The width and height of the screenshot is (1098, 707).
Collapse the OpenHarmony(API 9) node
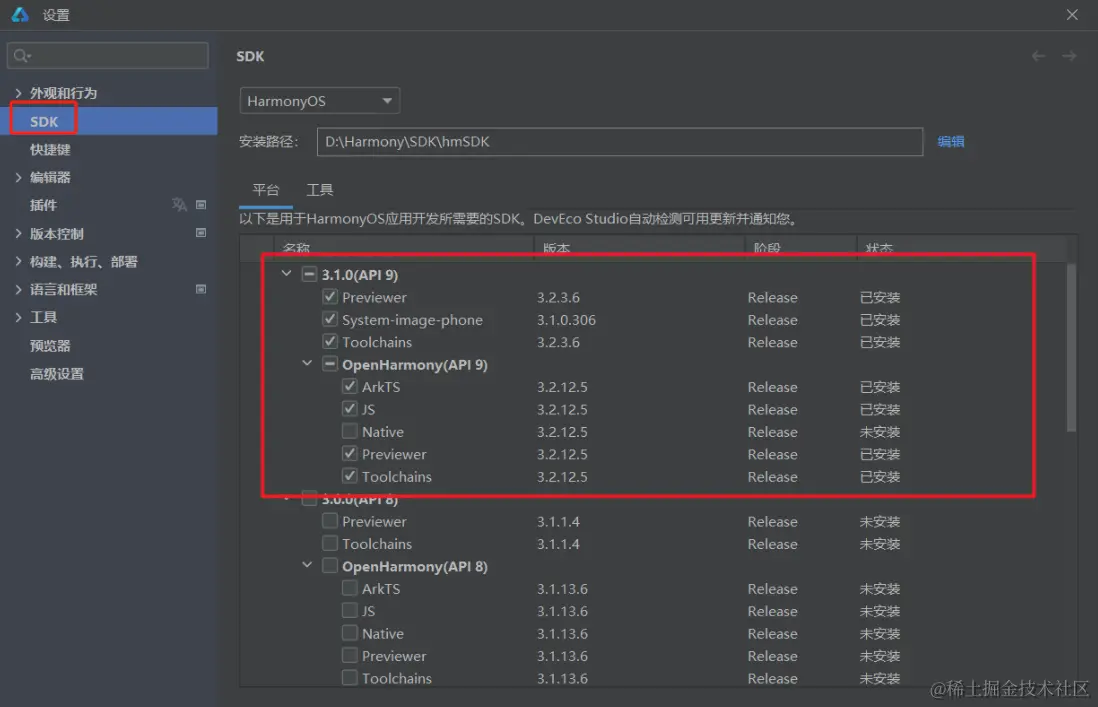click(307, 363)
